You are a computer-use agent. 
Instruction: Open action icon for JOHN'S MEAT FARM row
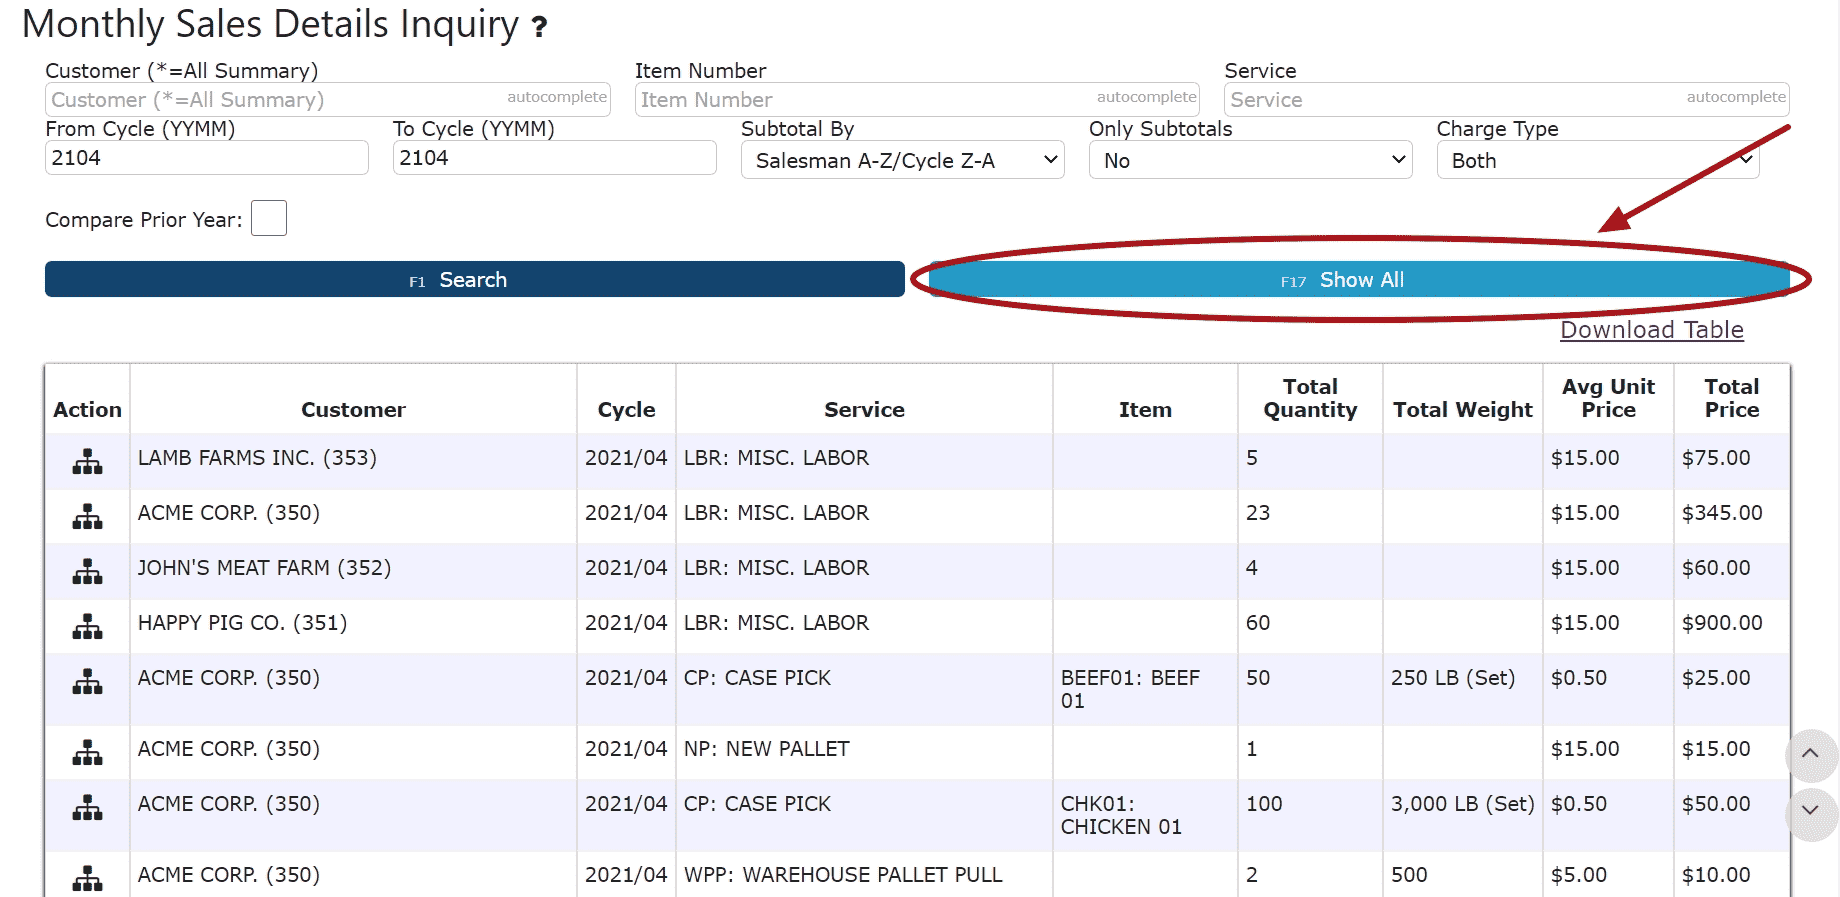pos(87,572)
